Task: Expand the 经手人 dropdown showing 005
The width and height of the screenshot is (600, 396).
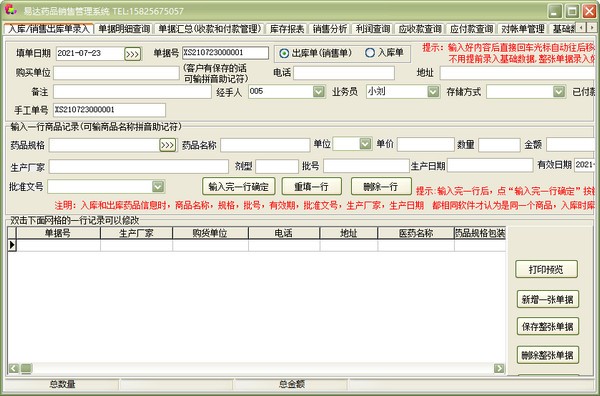Action: [x=319, y=92]
